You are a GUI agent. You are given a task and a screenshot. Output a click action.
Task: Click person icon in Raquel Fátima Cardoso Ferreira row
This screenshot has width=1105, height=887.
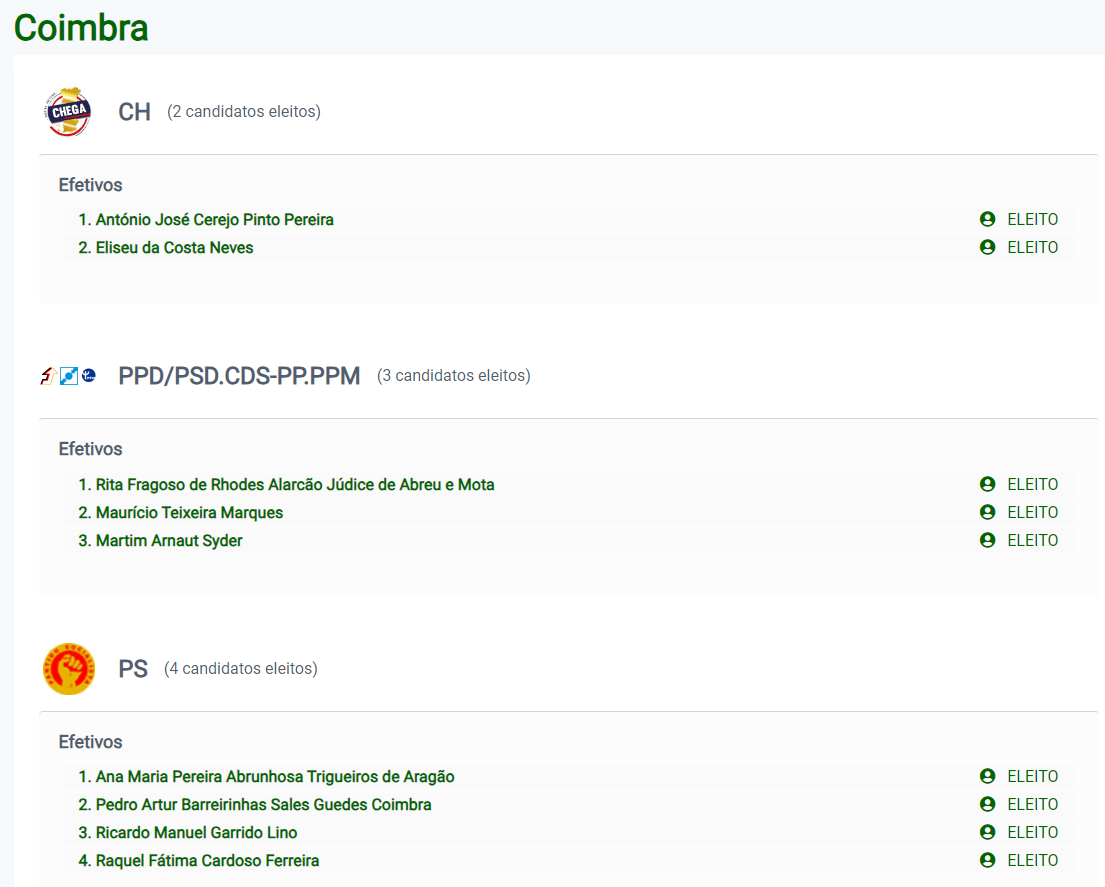coord(987,860)
